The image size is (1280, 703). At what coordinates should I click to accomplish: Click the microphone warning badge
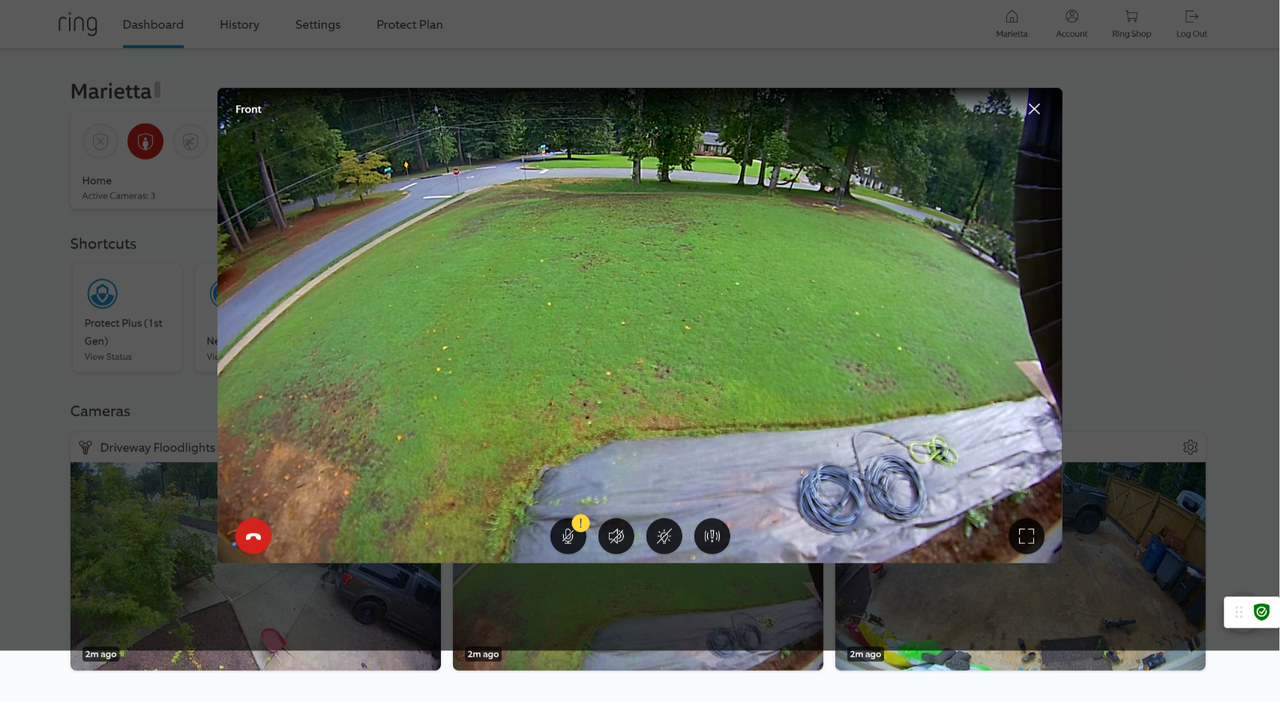(x=580, y=523)
